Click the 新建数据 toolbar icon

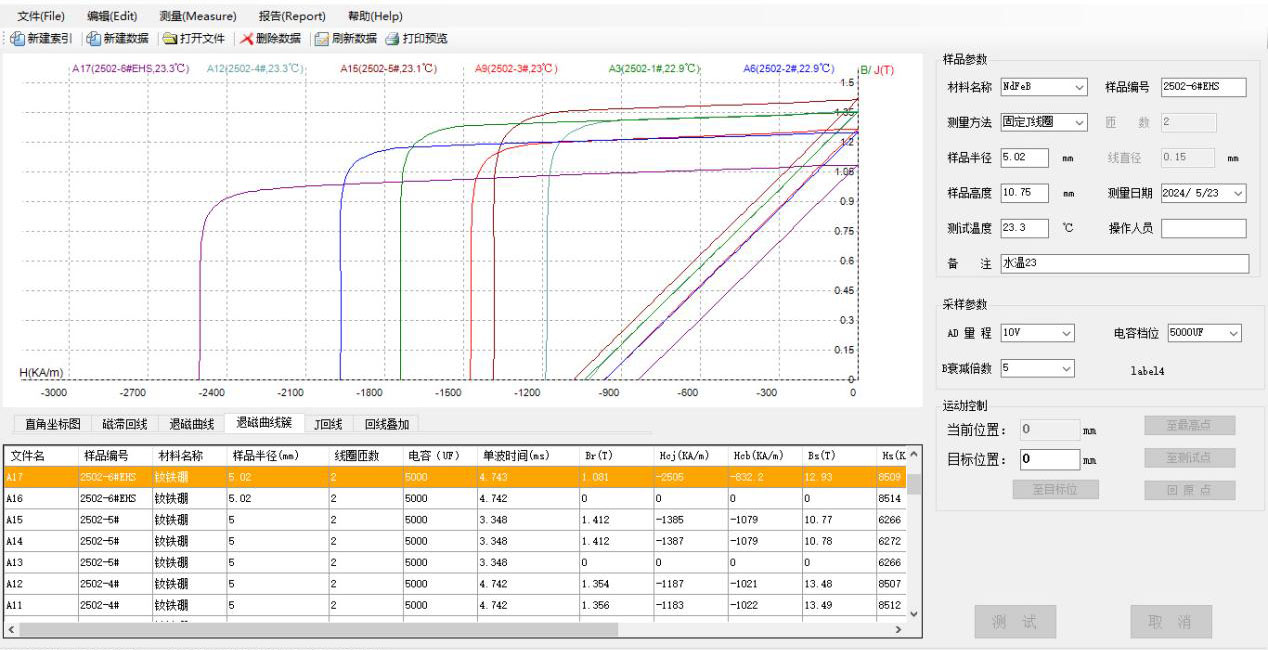94,39
